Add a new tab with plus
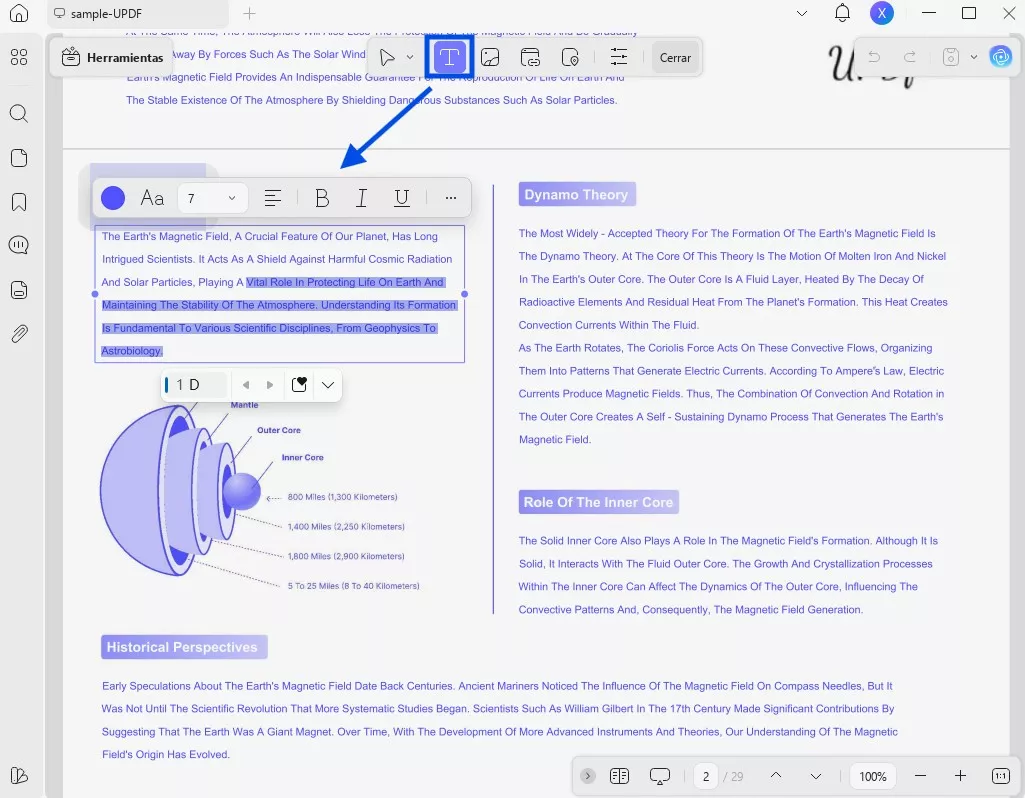This screenshot has height=798, width=1025. tap(249, 13)
